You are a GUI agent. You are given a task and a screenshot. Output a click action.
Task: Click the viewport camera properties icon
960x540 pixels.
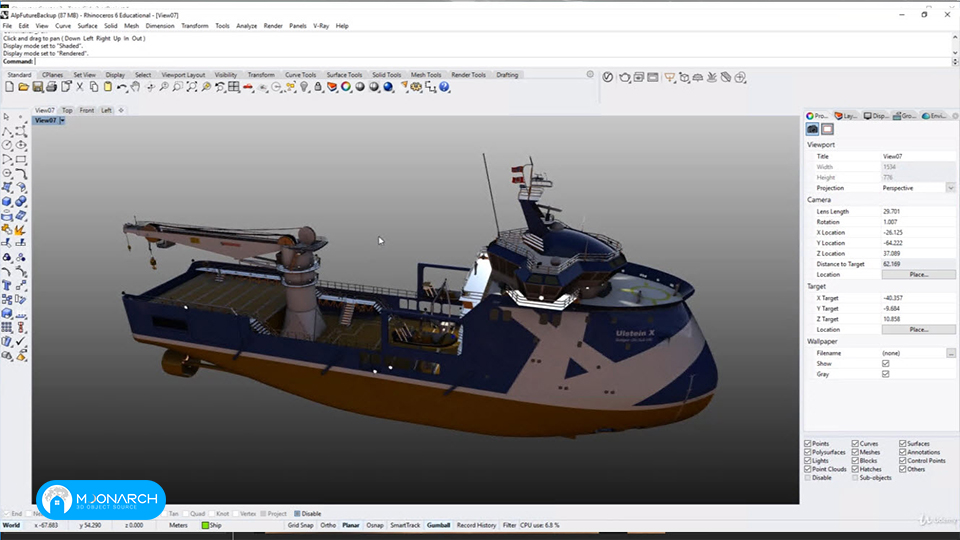click(812, 129)
